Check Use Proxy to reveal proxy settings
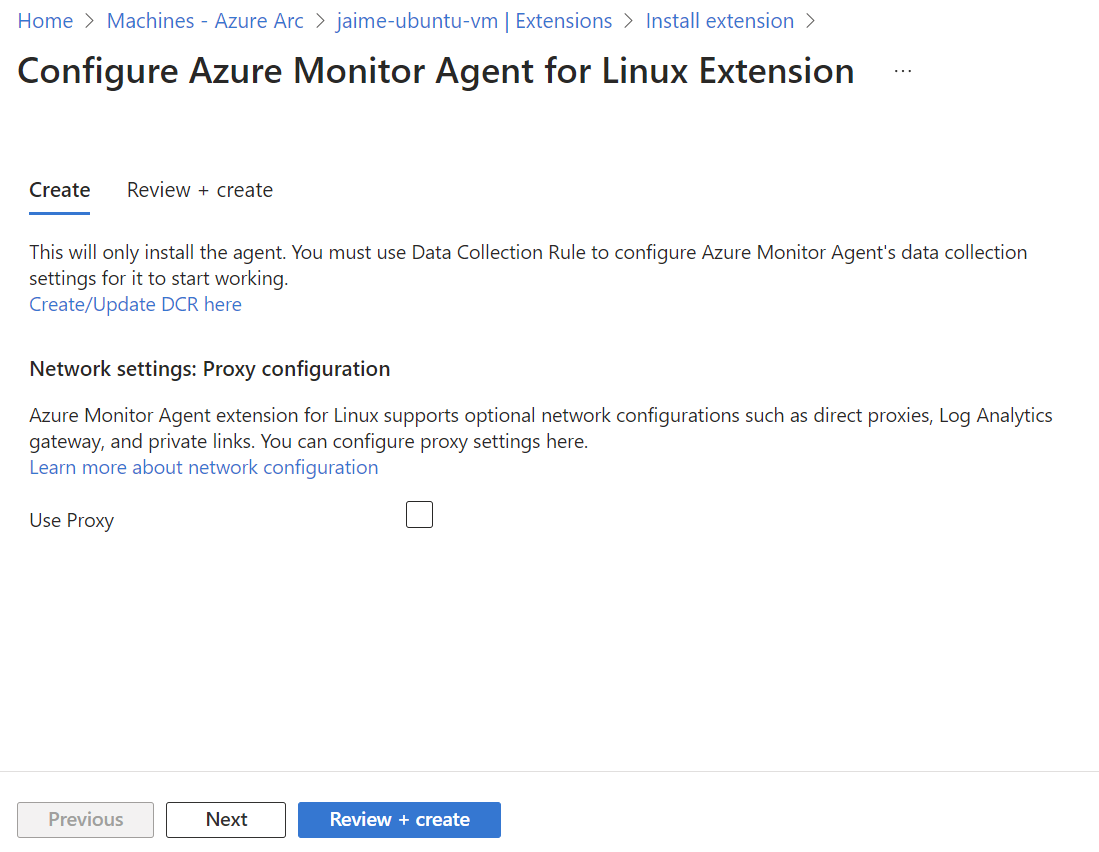 [419, 513]
